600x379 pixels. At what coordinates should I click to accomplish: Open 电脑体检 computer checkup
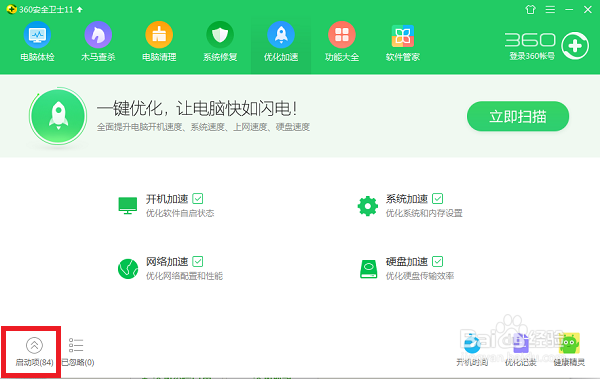[x=37, y=42]
